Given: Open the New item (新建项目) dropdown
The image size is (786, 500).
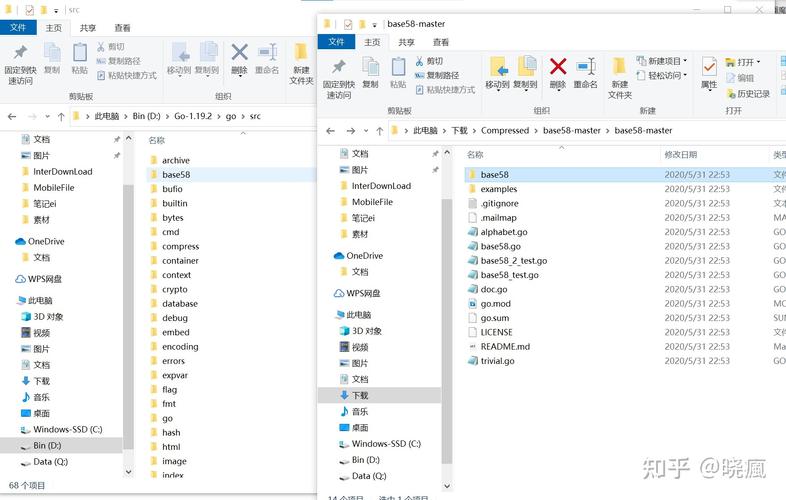Looking at the screenshot, I should tap(662, 61).
